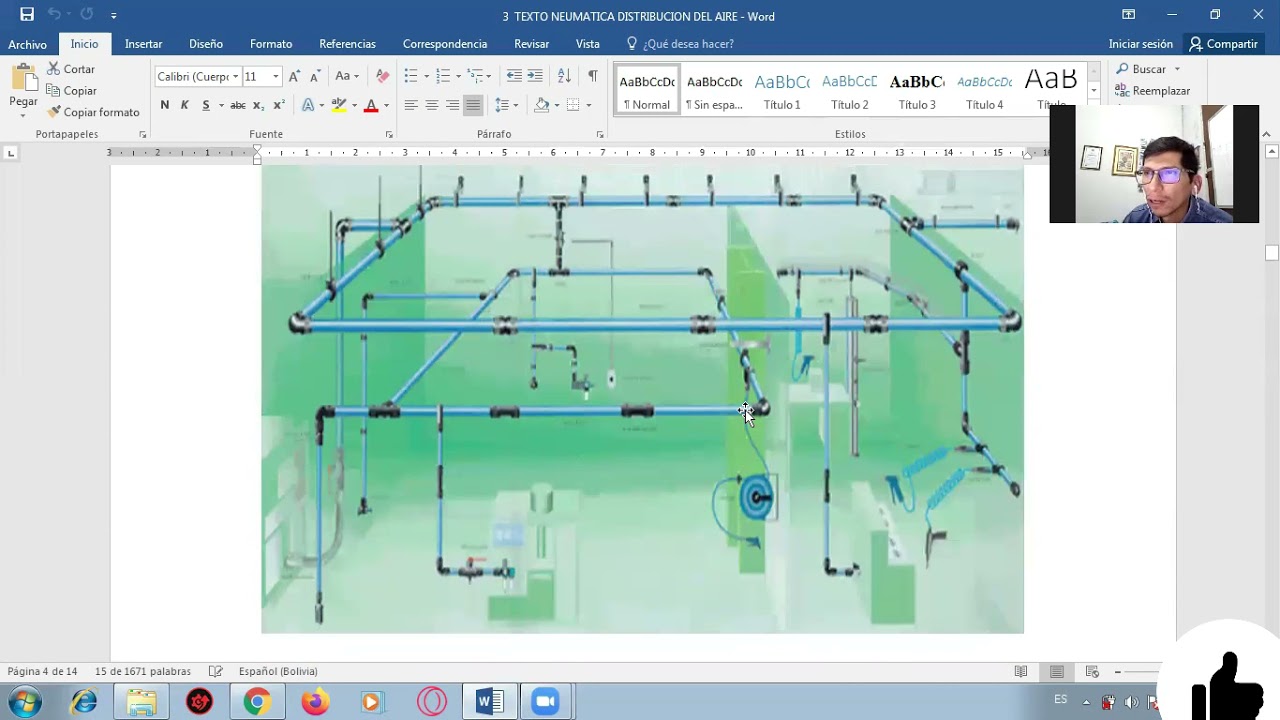Image resolution: width=1280 pixels, height=720 pixels.
Task: Pick the red font color
Action: (371, 105)
